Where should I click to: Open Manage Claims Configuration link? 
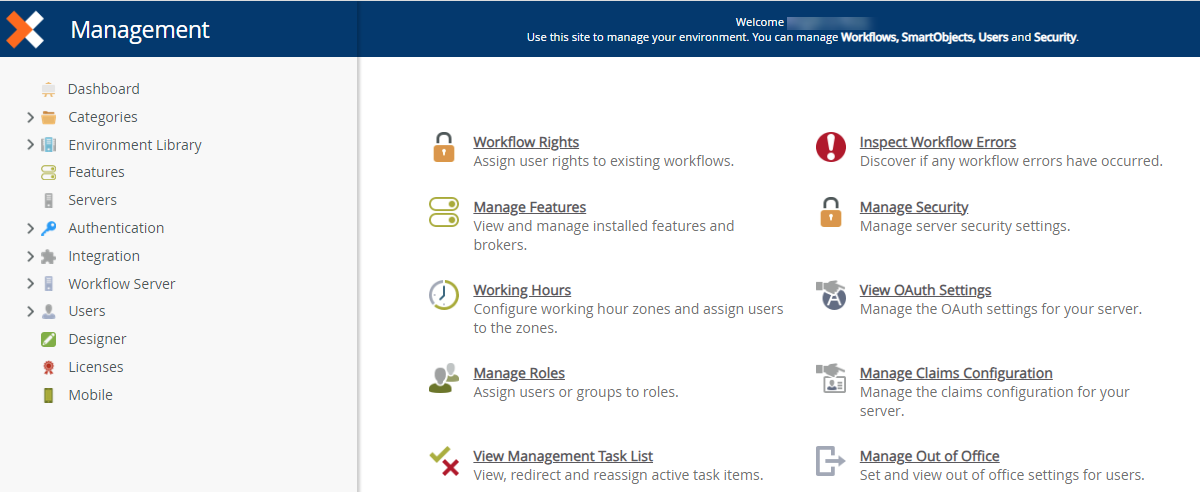[956, 373]
